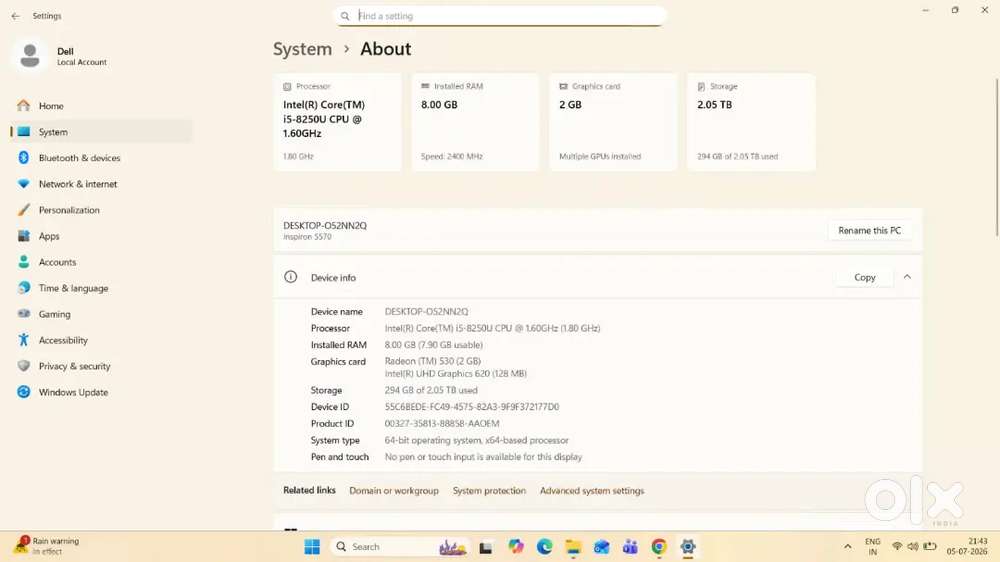
Task: Open the Apps settings page
Action: tap(102, 236)
